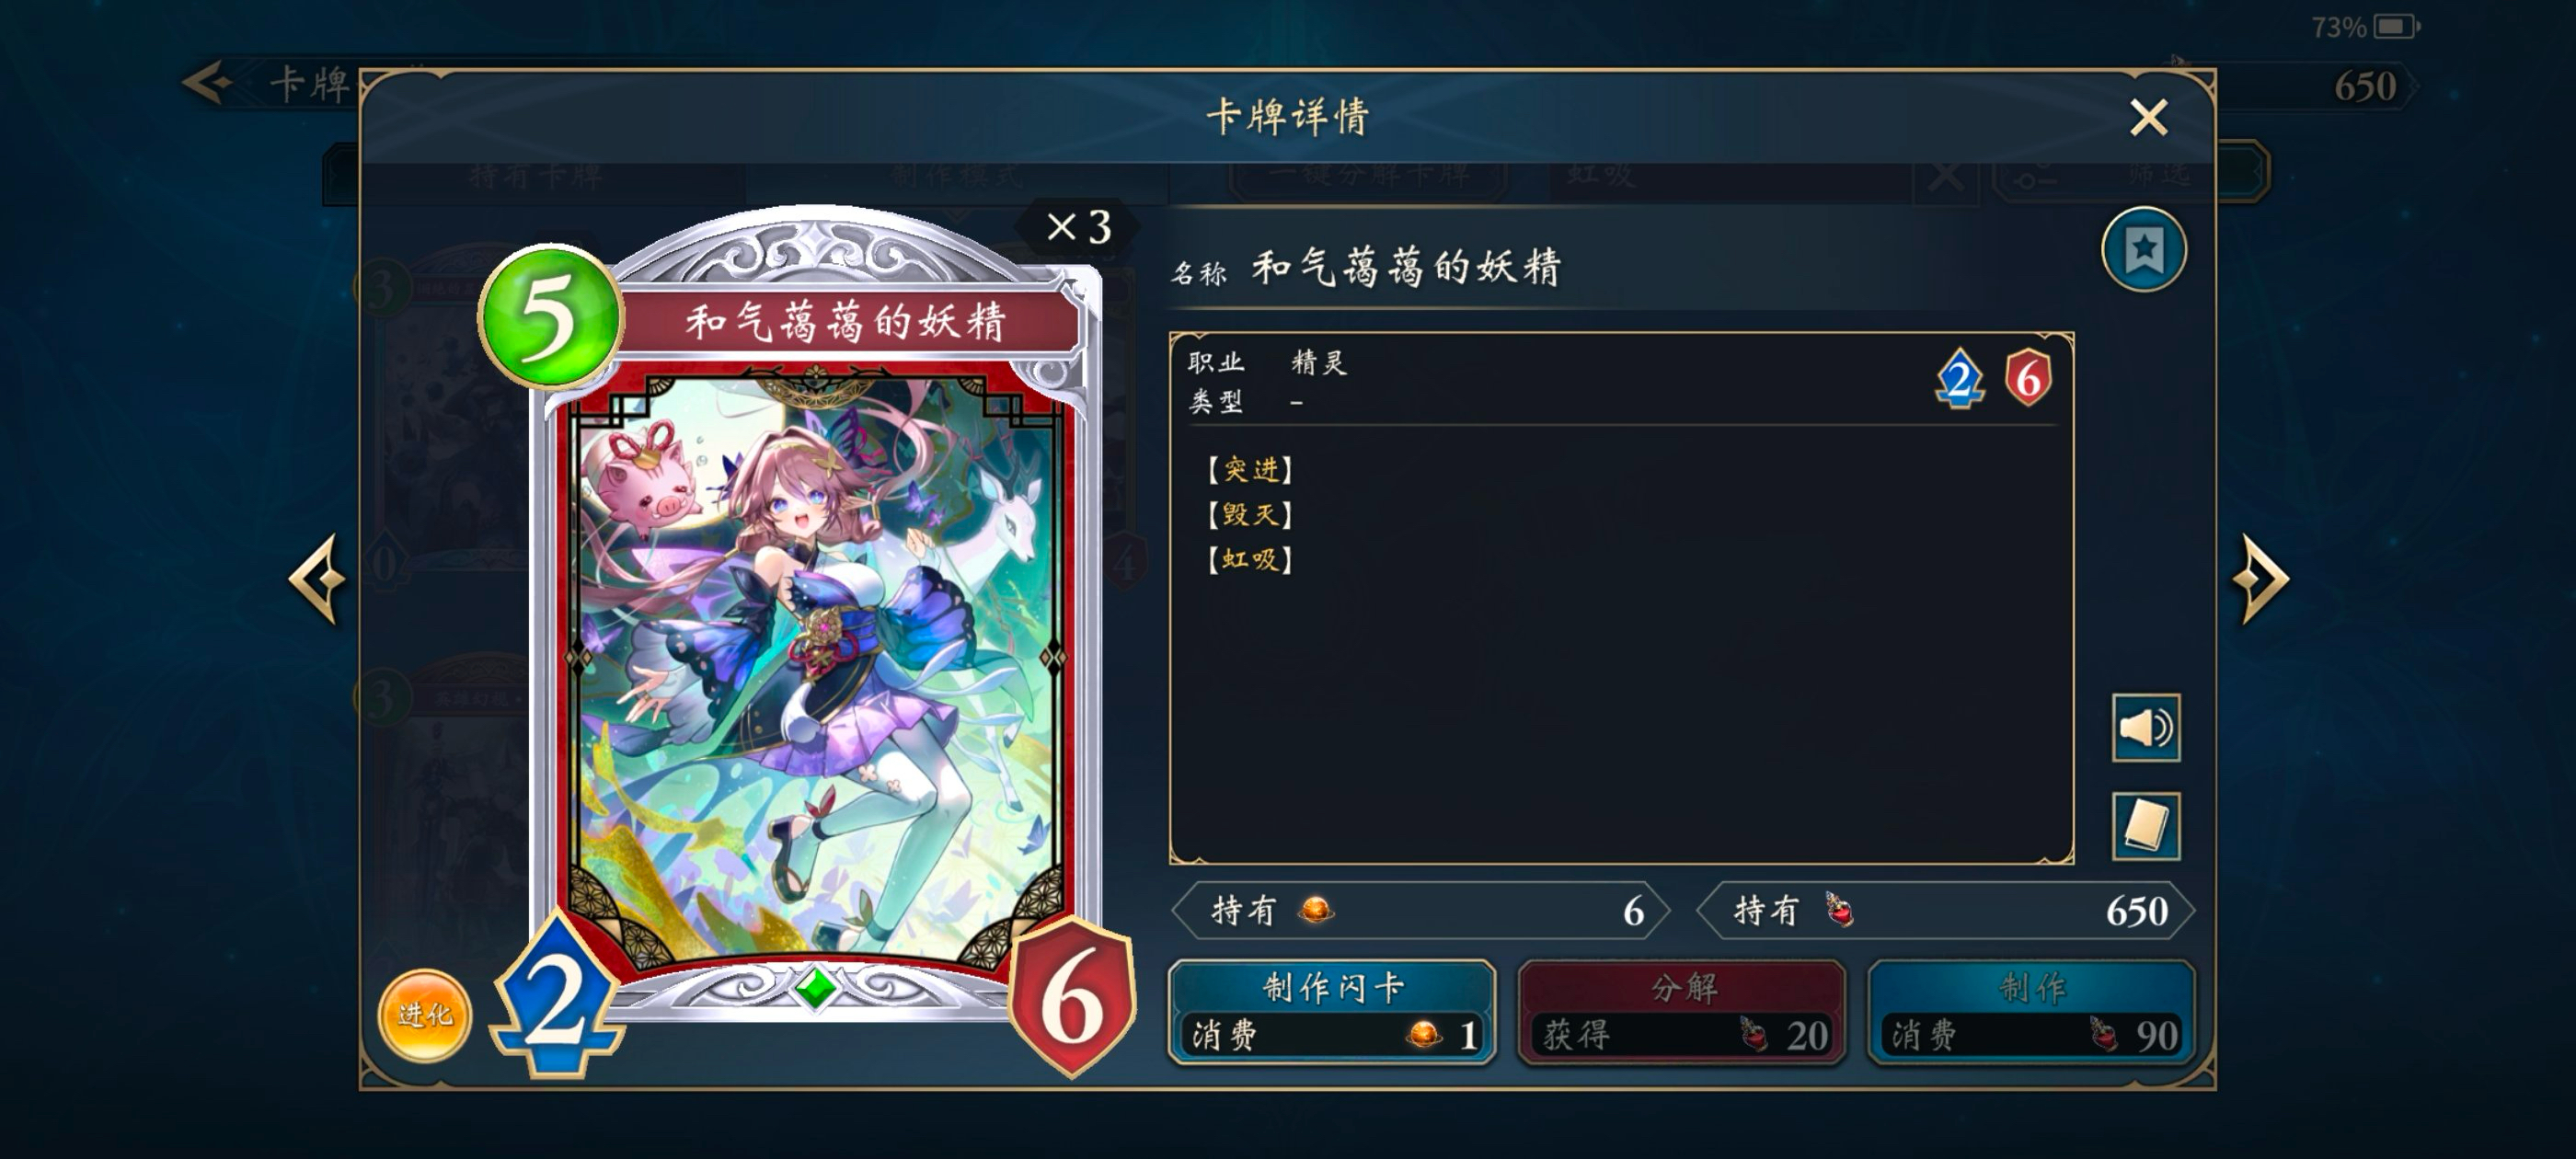Show the previous card with left arrow

(x=317, y=579)
